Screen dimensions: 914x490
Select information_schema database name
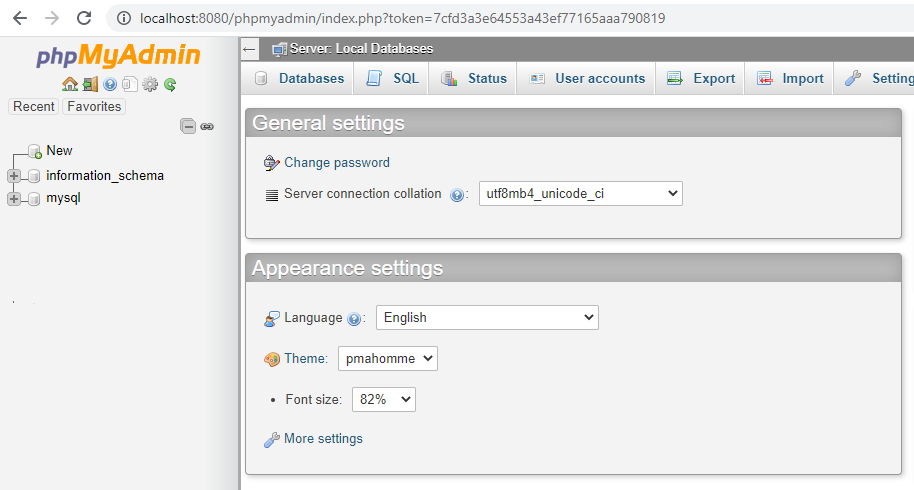tap(105, 176)
